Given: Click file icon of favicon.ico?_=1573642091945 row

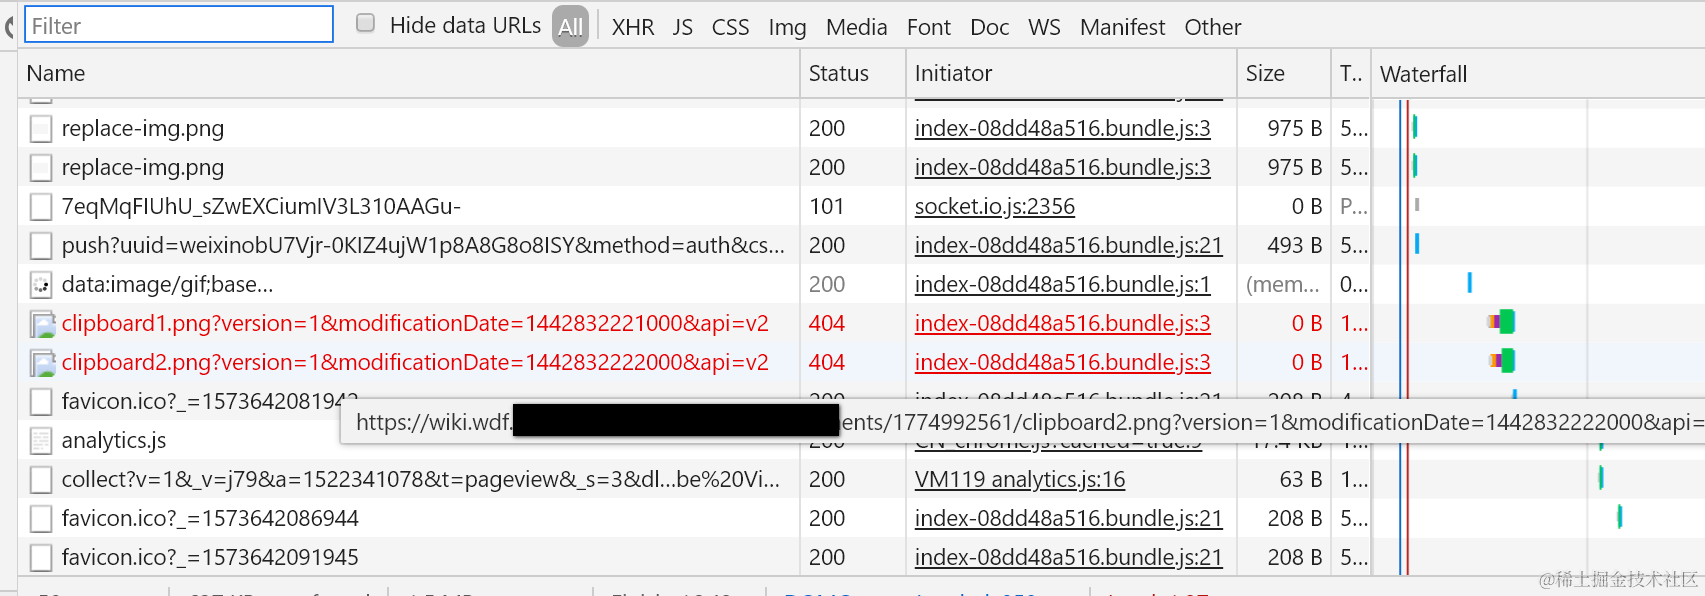Looking at the screenshot, I should coord(41,557).
